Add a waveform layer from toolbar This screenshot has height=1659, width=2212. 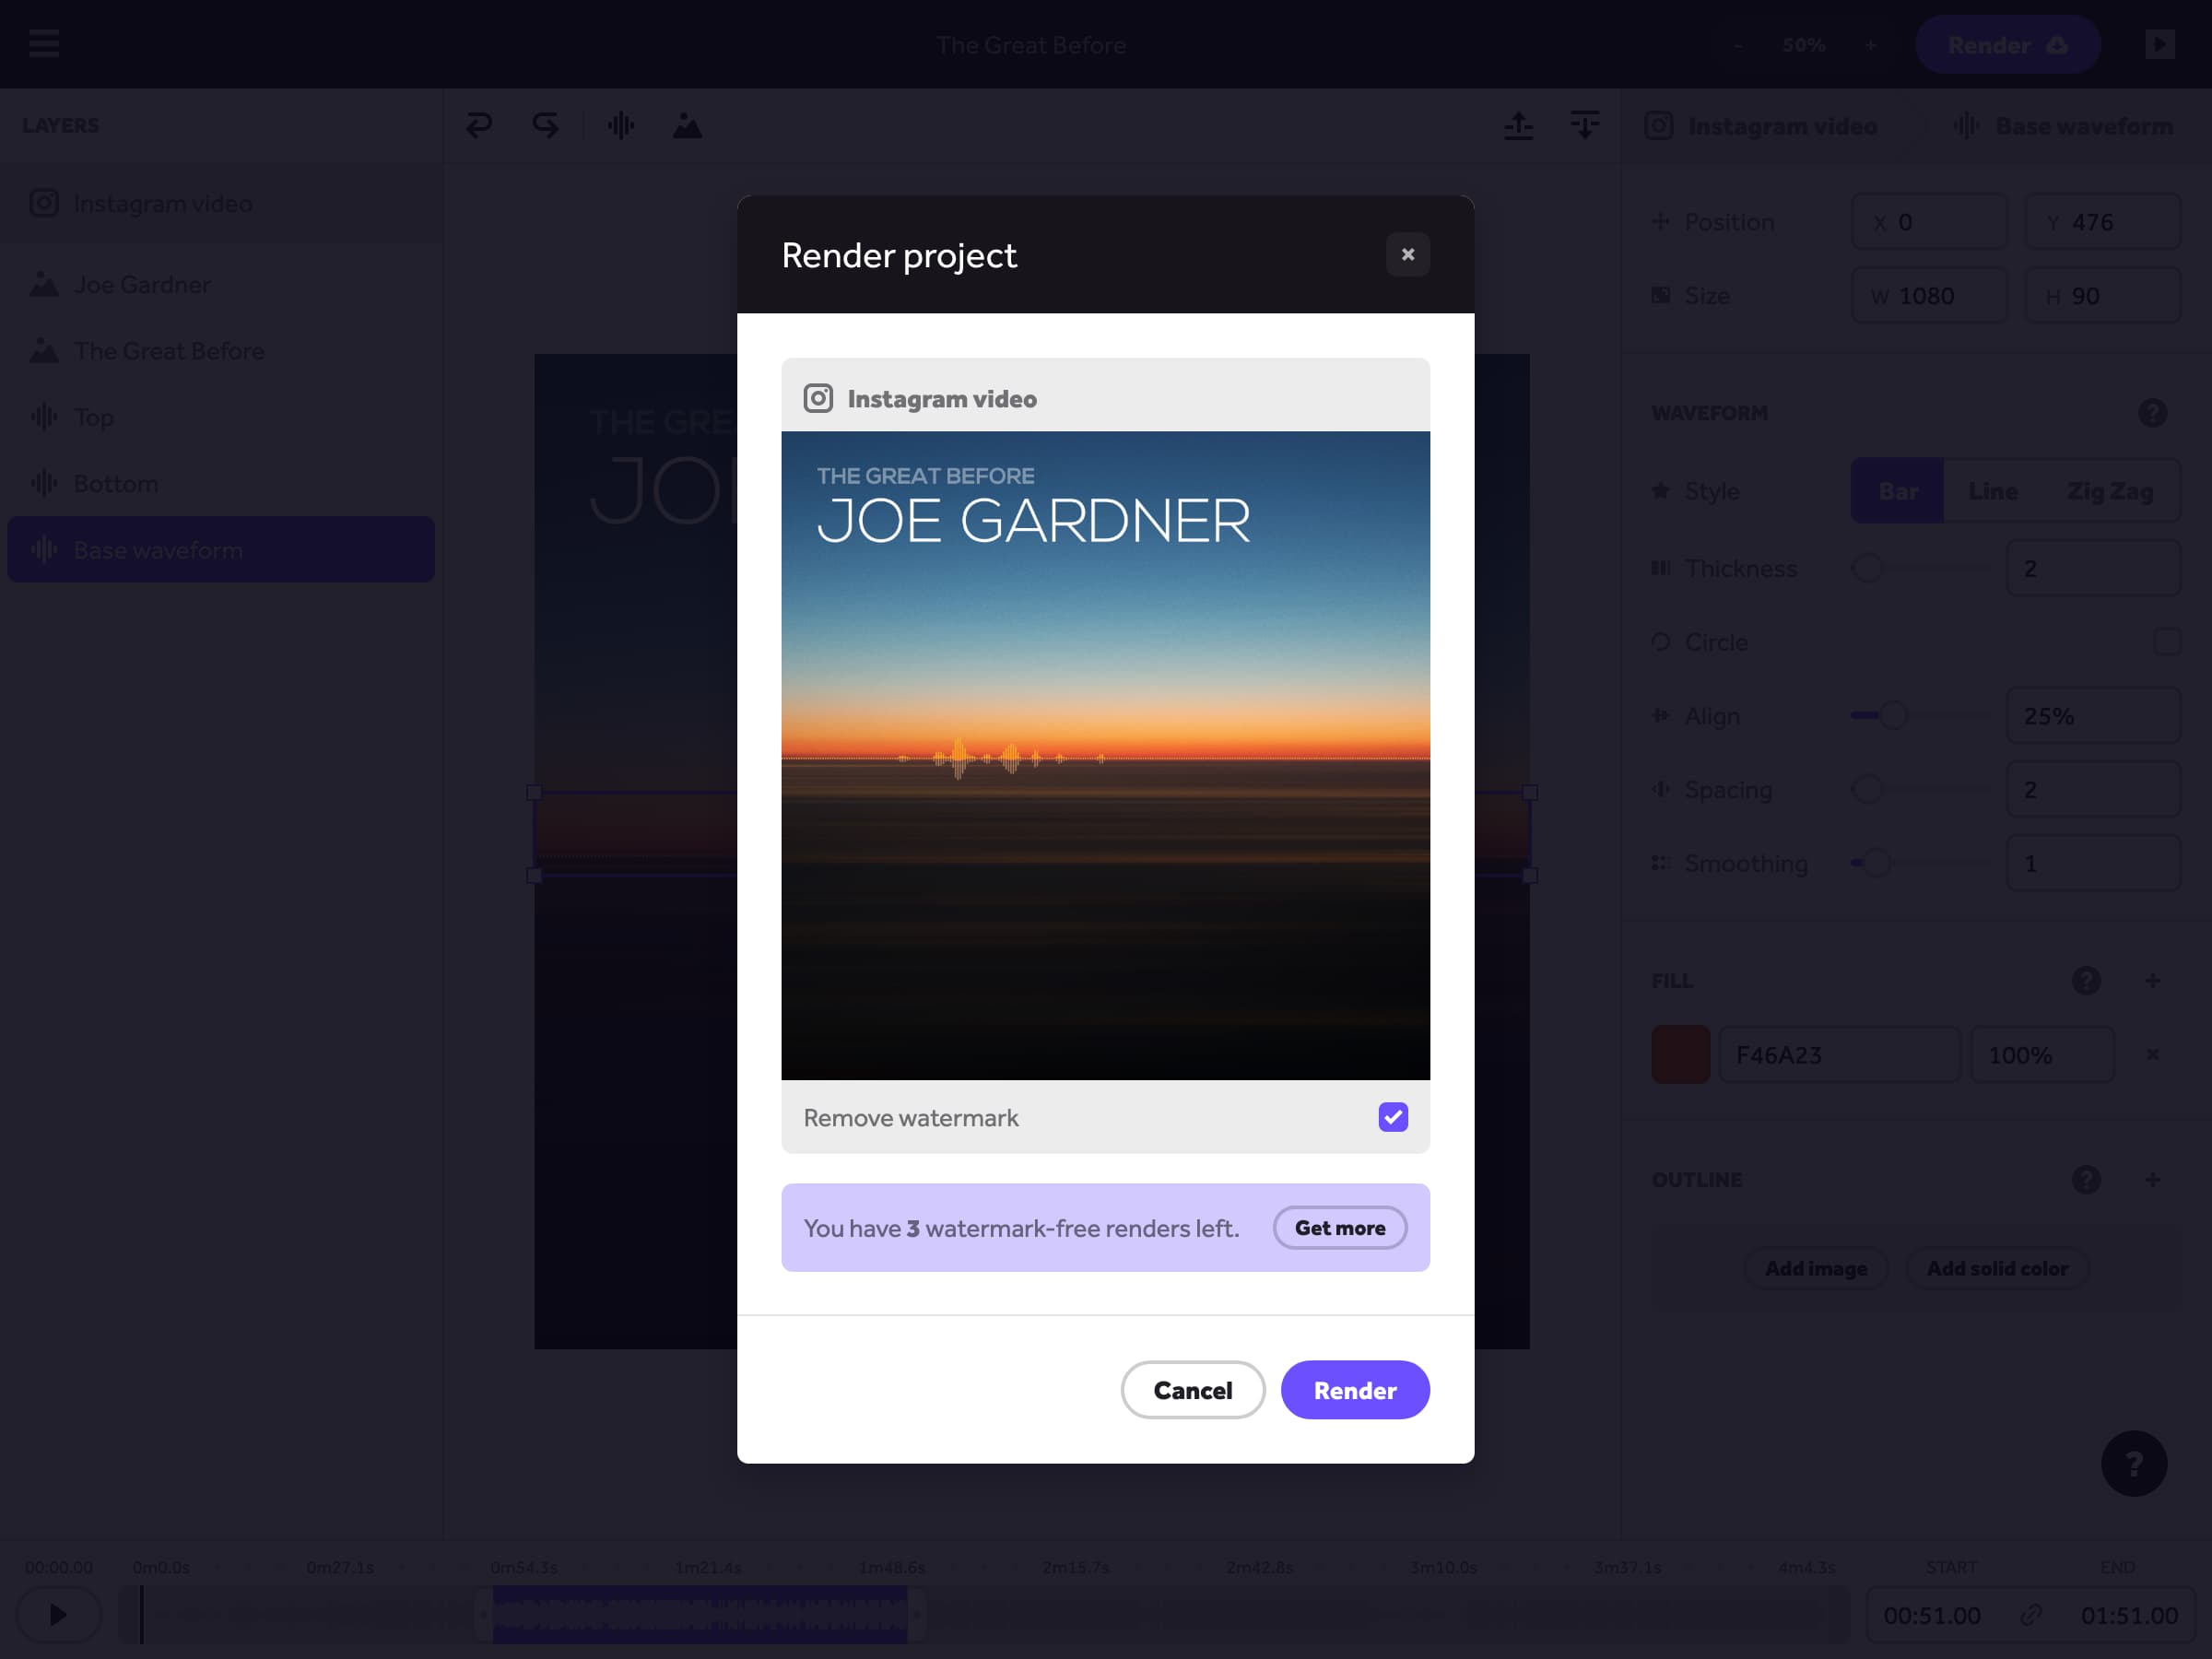(621, 125)
